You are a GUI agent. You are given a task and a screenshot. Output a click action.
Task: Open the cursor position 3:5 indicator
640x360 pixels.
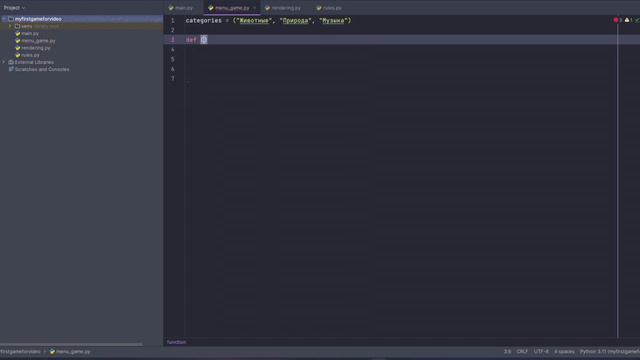point(507,351)
